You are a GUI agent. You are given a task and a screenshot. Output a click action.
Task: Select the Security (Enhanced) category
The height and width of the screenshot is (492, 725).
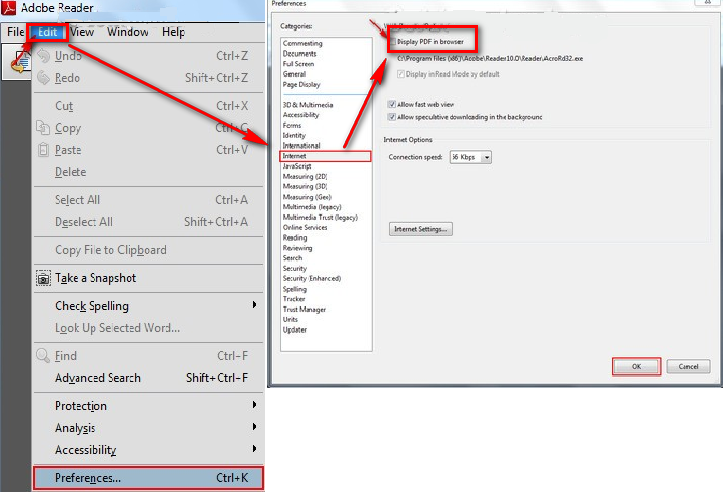312,278
